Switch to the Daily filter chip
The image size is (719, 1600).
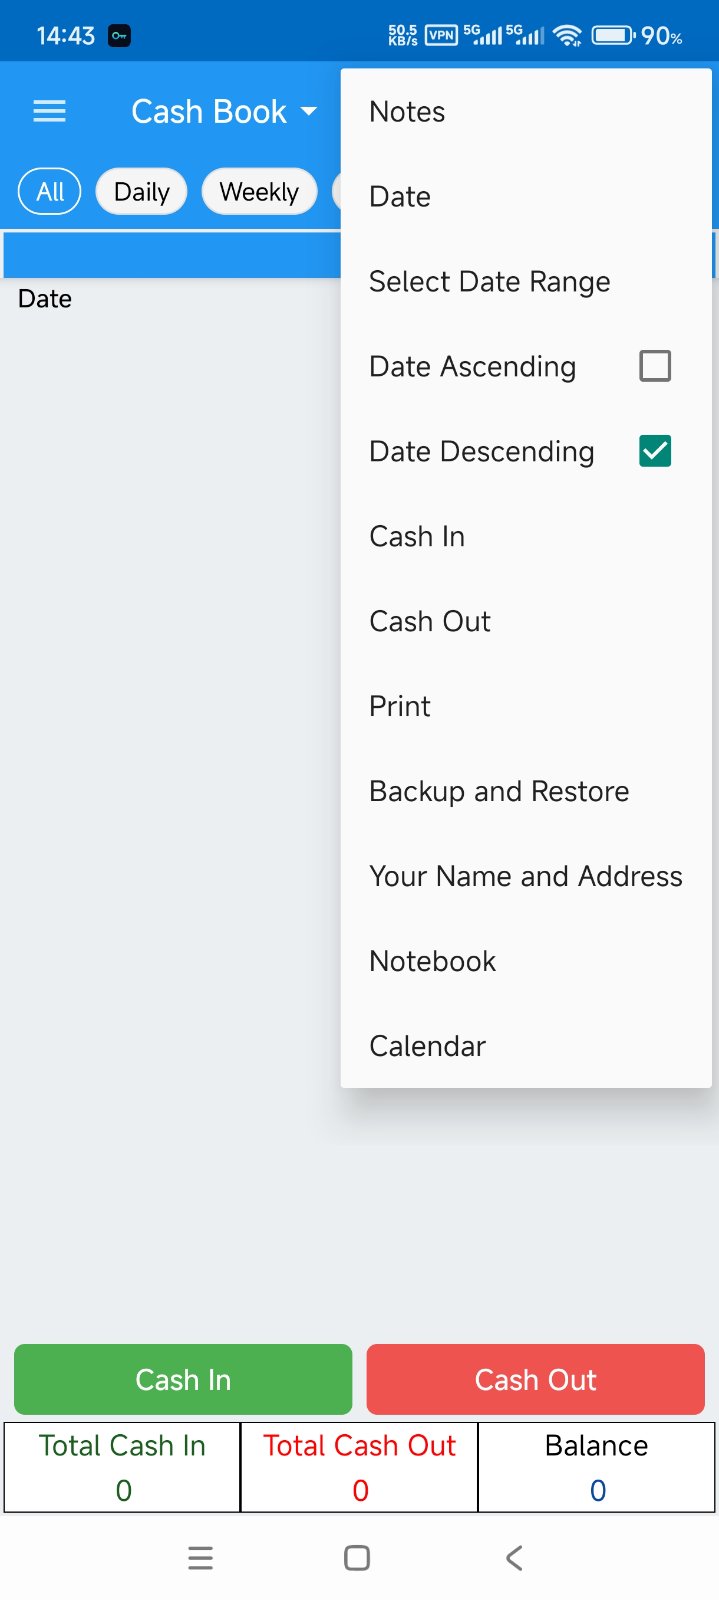pos(141,191)
